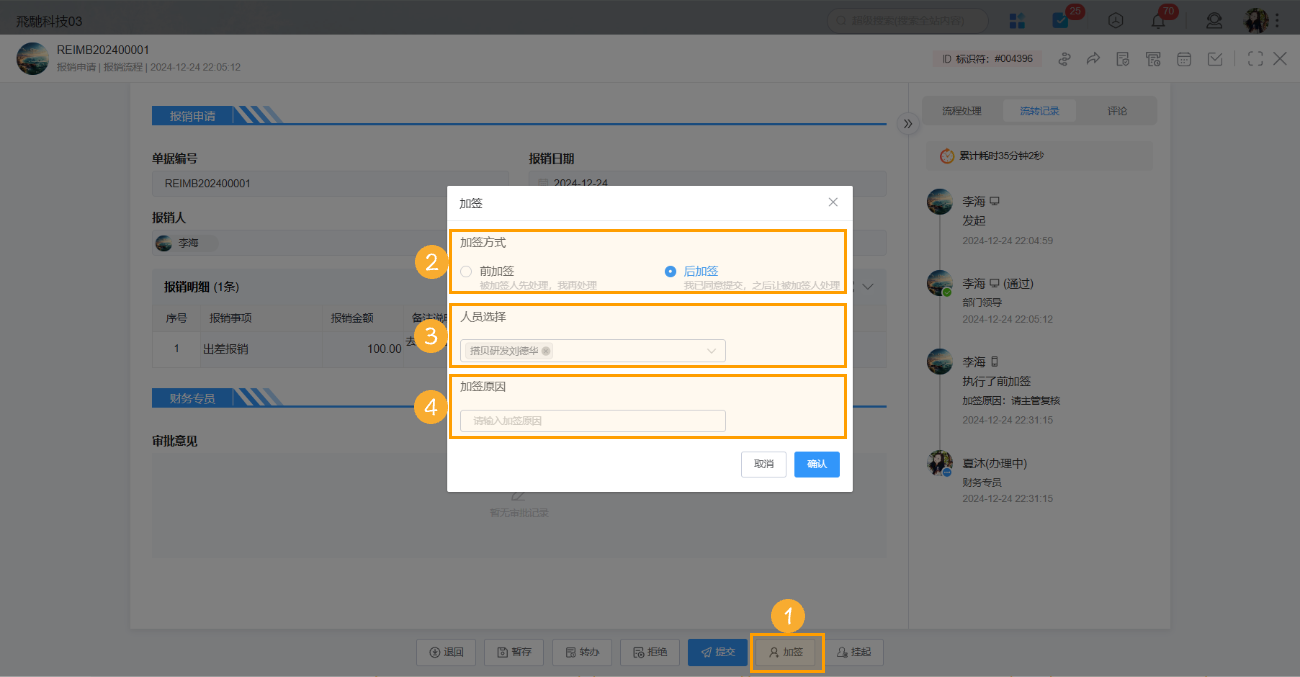
Task: Select the 前加签 radio option
Action: (x=465, y=270)
